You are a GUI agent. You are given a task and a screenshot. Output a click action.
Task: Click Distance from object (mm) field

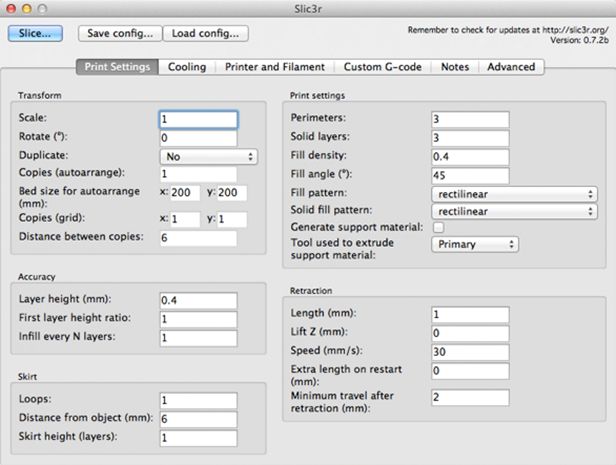click(198, 419)
